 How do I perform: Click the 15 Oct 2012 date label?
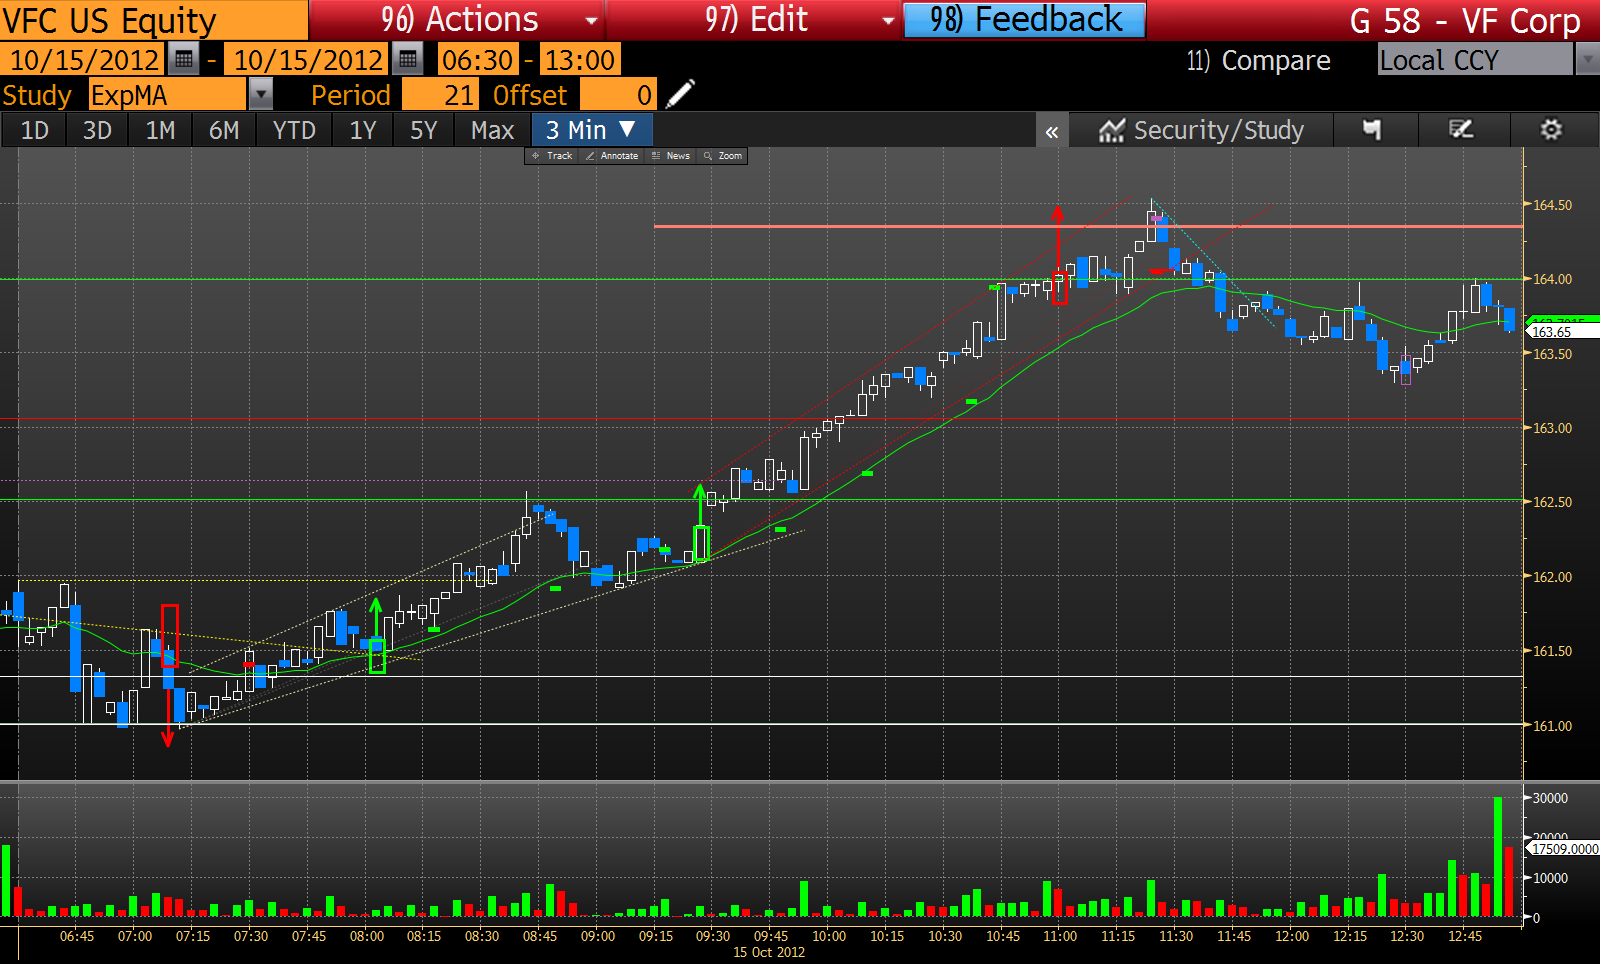tap(768, 952)
